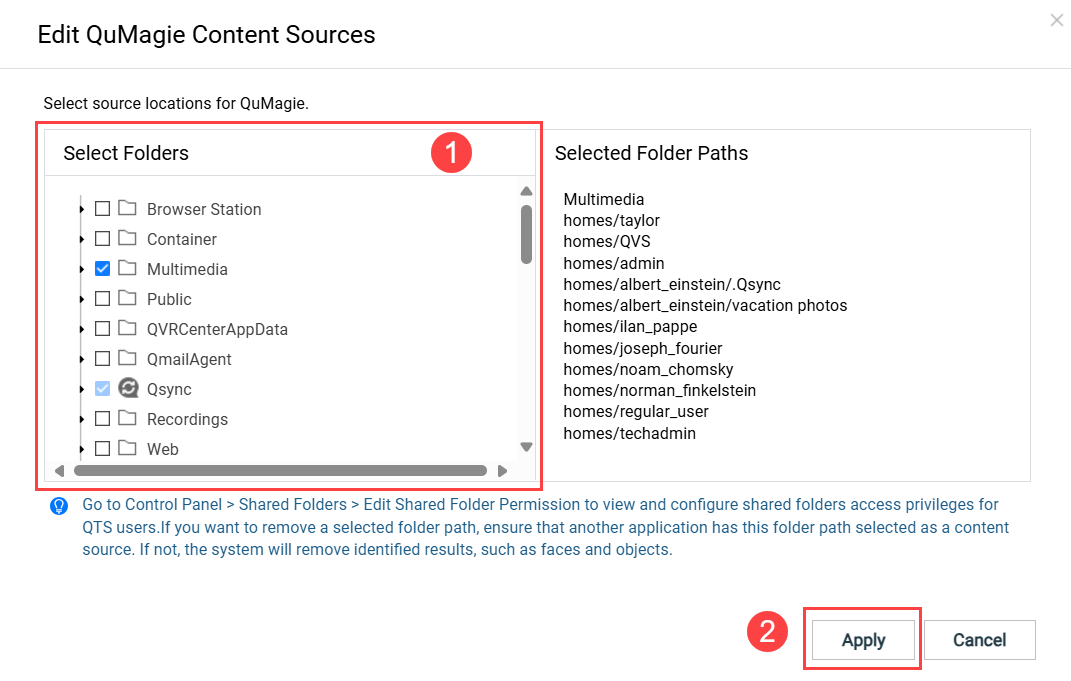
Task: Select the Web folder label
Action: [163, 449]
